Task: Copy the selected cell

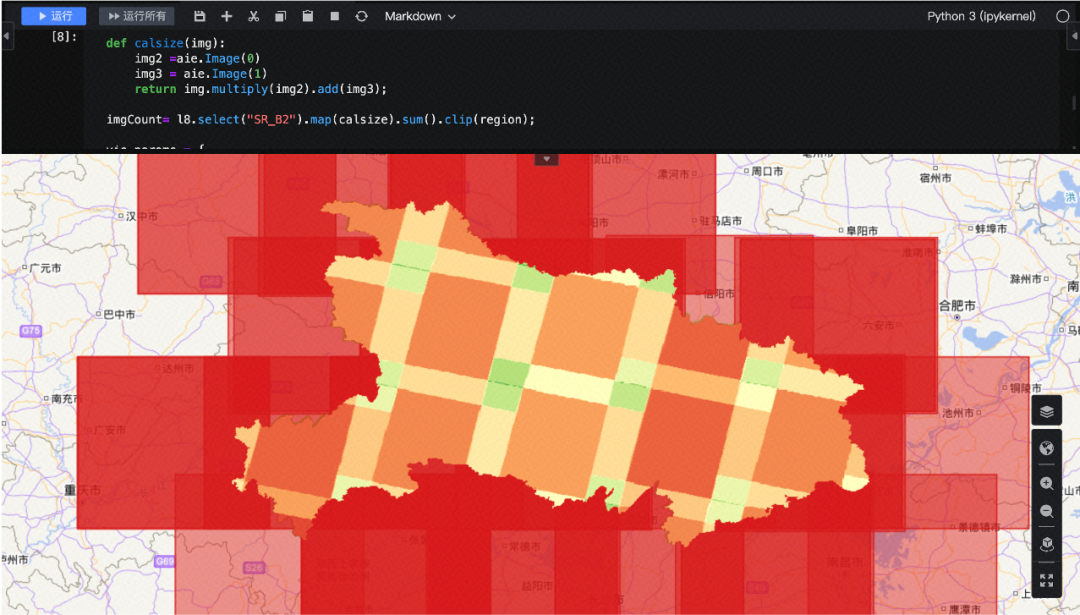Action: [x=282, y=16]
